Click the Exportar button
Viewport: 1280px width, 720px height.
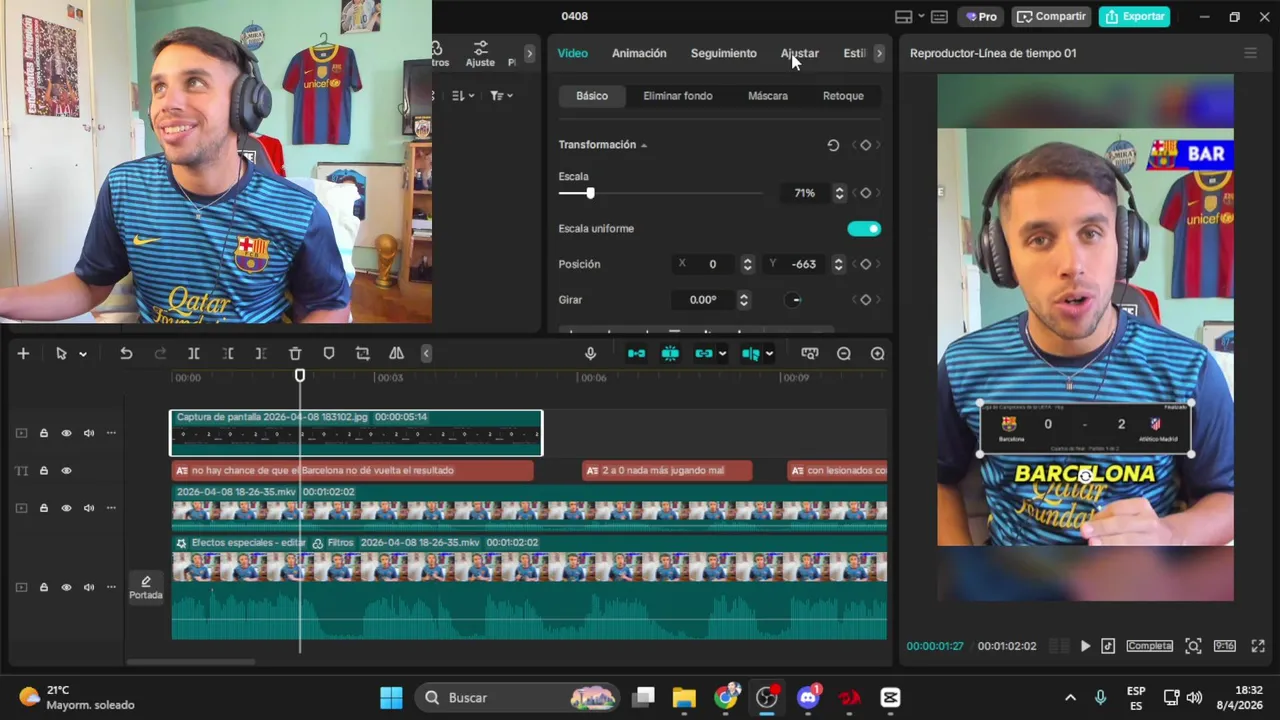tap(1136, 16)
